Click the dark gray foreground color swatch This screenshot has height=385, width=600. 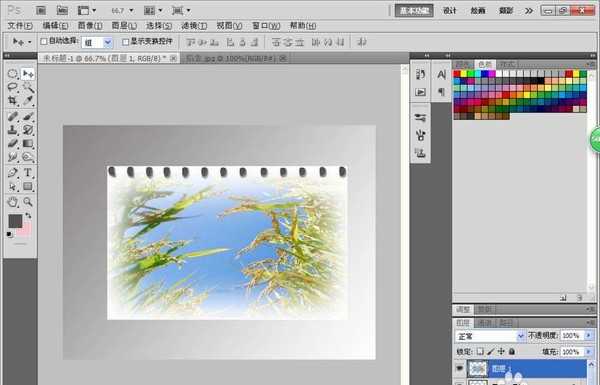(15, 221)
